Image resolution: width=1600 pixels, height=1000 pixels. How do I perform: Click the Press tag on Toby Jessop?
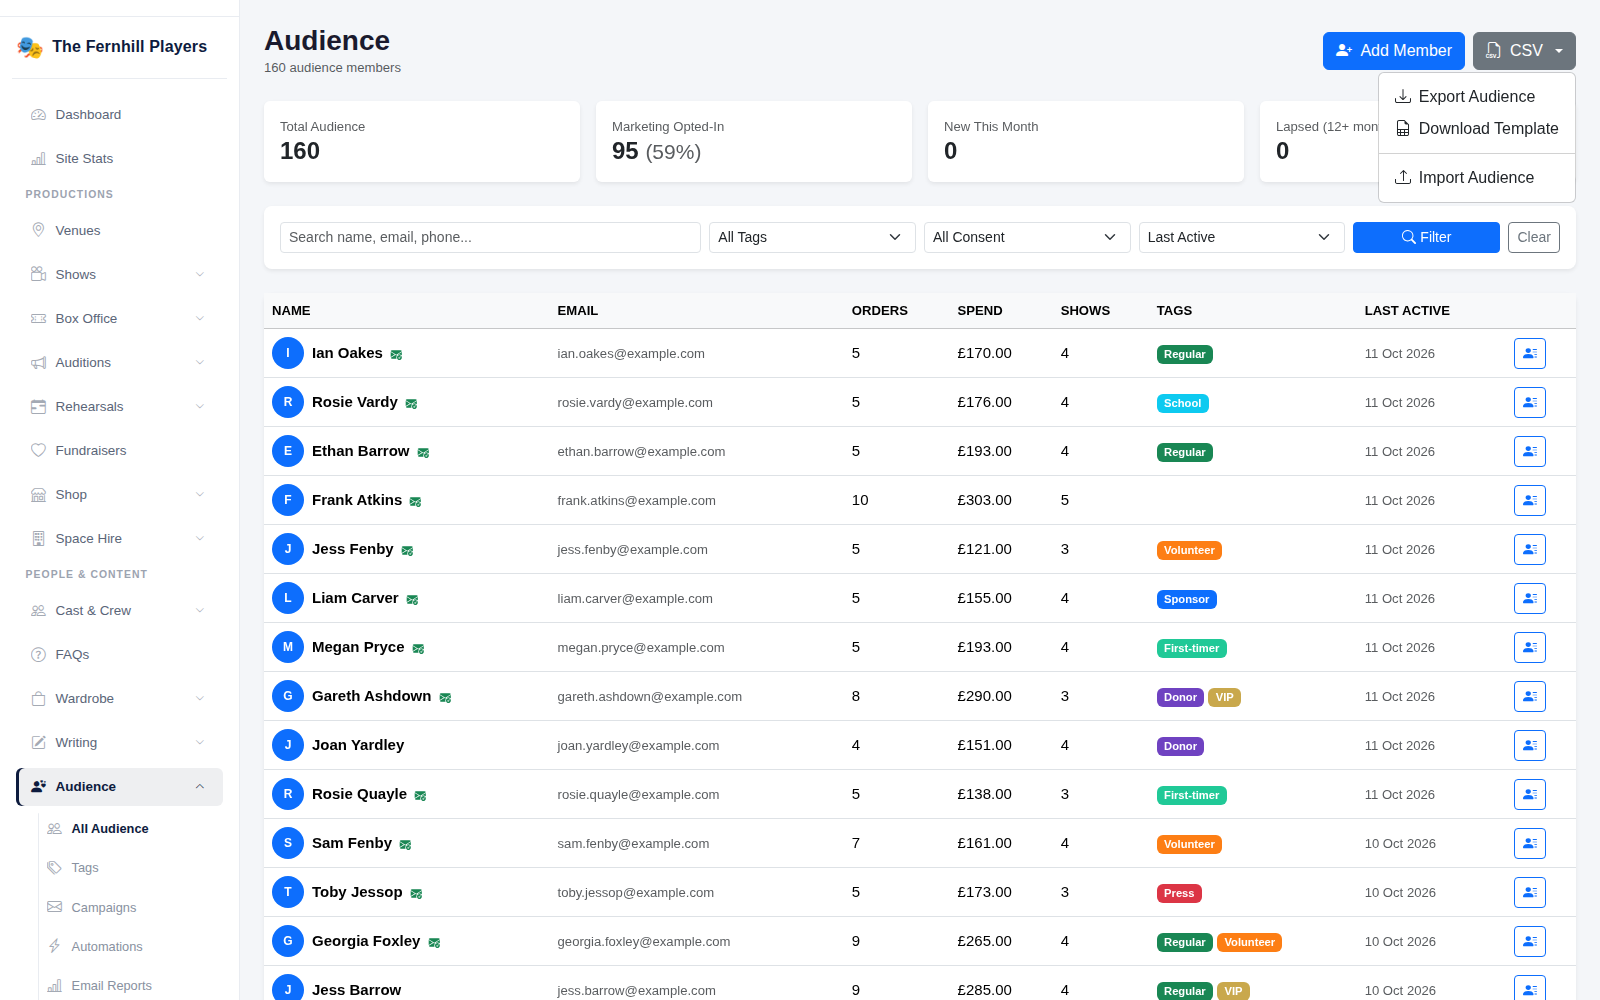(1179, 894)
